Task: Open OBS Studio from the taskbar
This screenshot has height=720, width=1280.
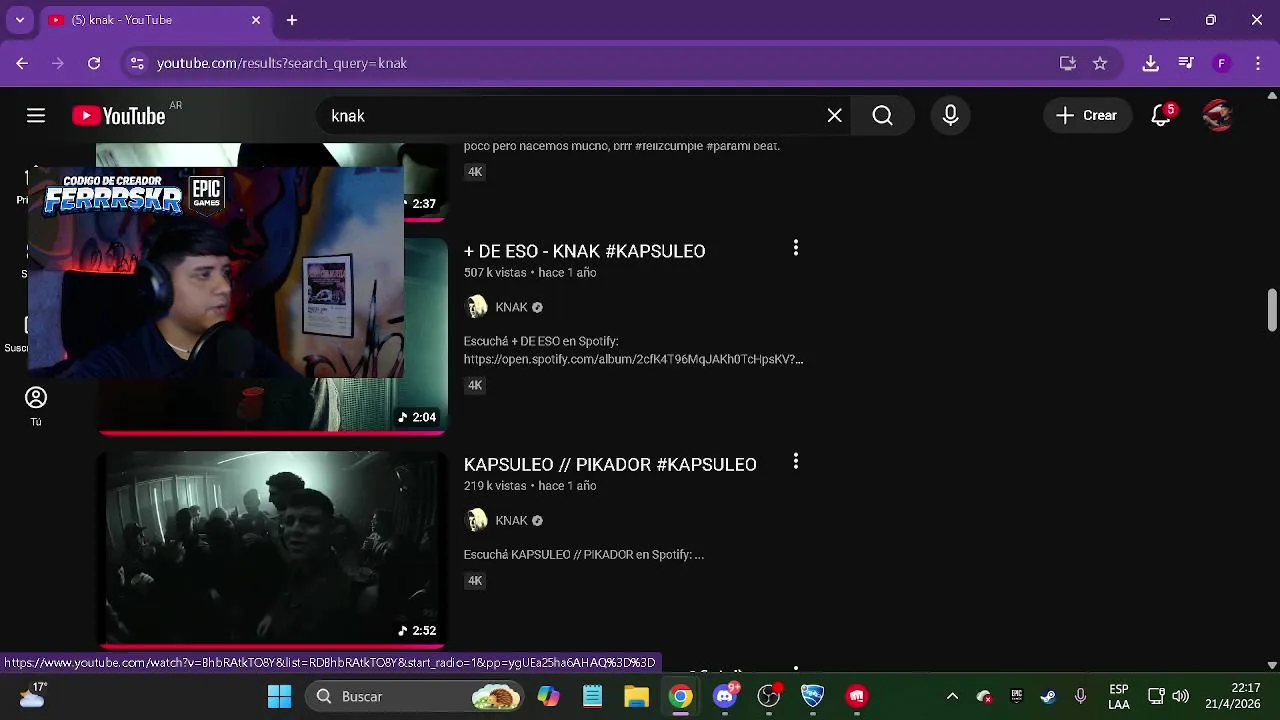Action: coord(769,696)
